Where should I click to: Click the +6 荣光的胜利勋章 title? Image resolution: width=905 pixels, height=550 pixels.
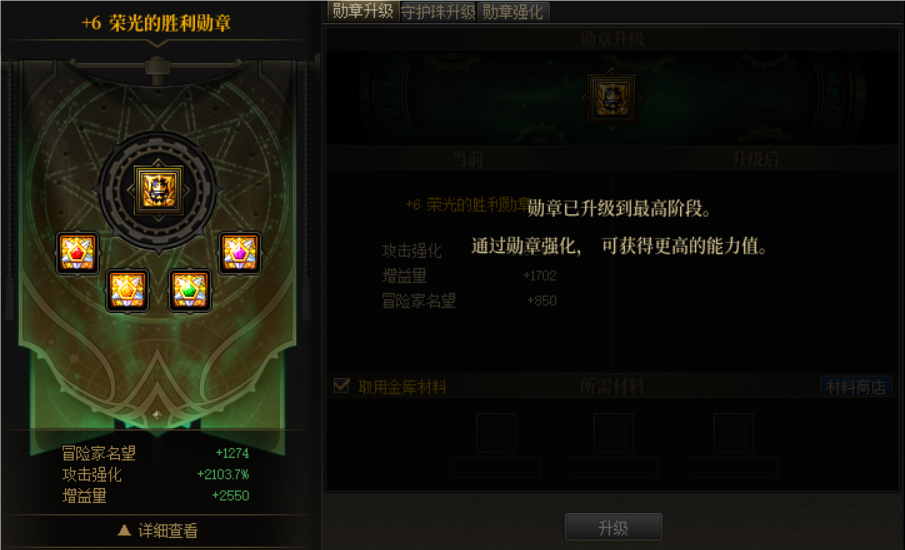pyautogui.click(x=156, y=23)
